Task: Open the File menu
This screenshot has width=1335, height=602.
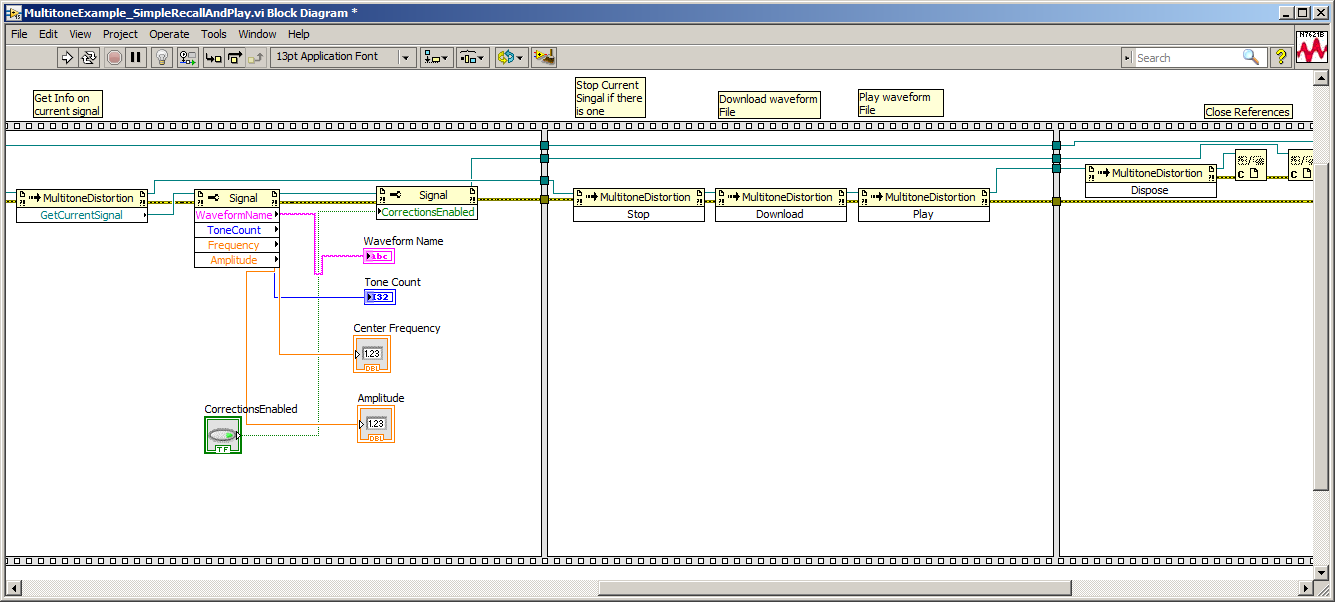Action: 19,34
